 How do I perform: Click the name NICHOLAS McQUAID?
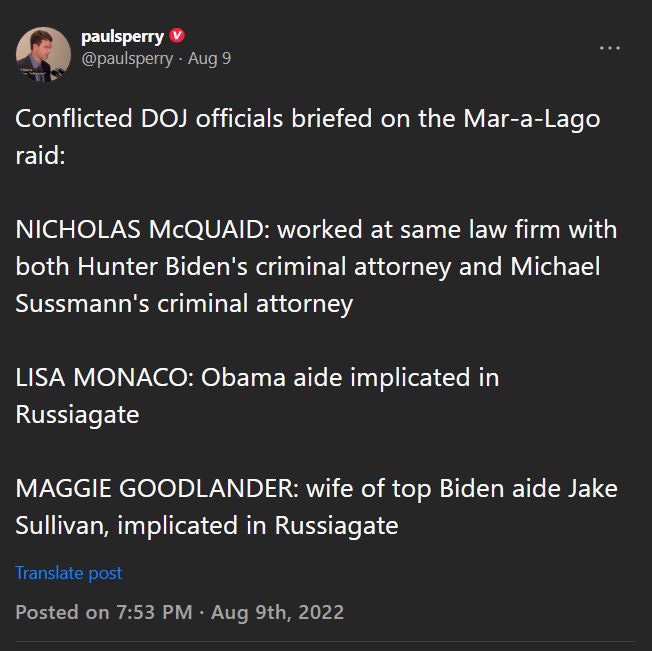pos(142,230)
